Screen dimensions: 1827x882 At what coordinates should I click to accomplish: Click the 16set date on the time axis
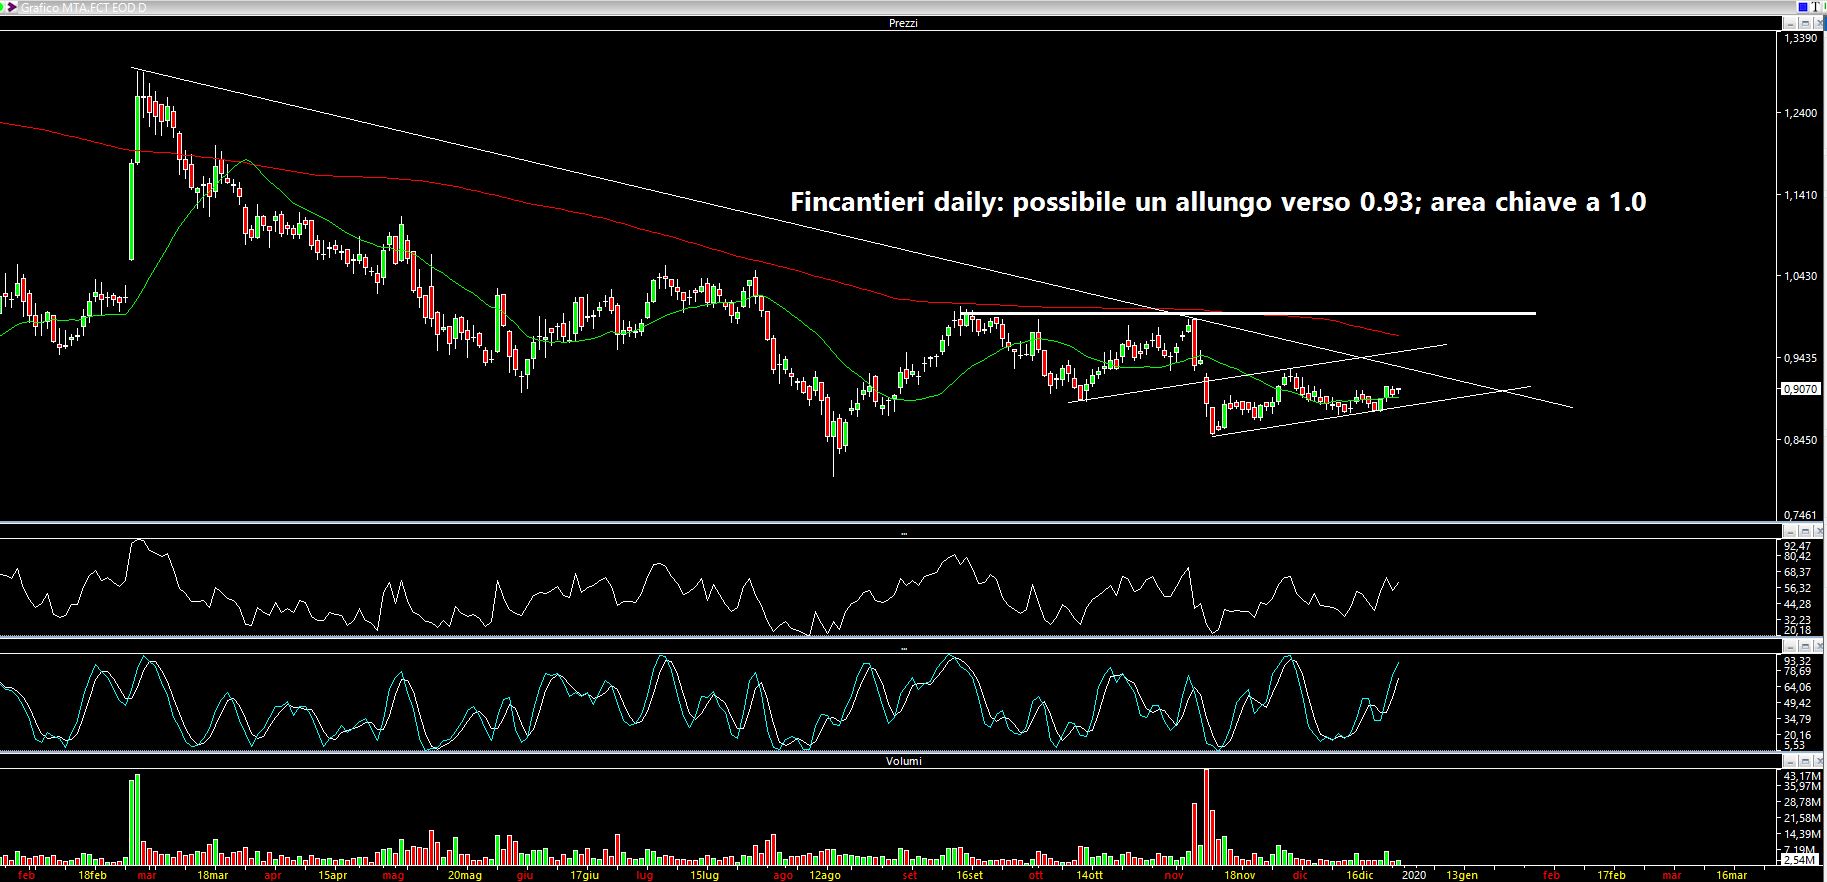coord(969,875)
